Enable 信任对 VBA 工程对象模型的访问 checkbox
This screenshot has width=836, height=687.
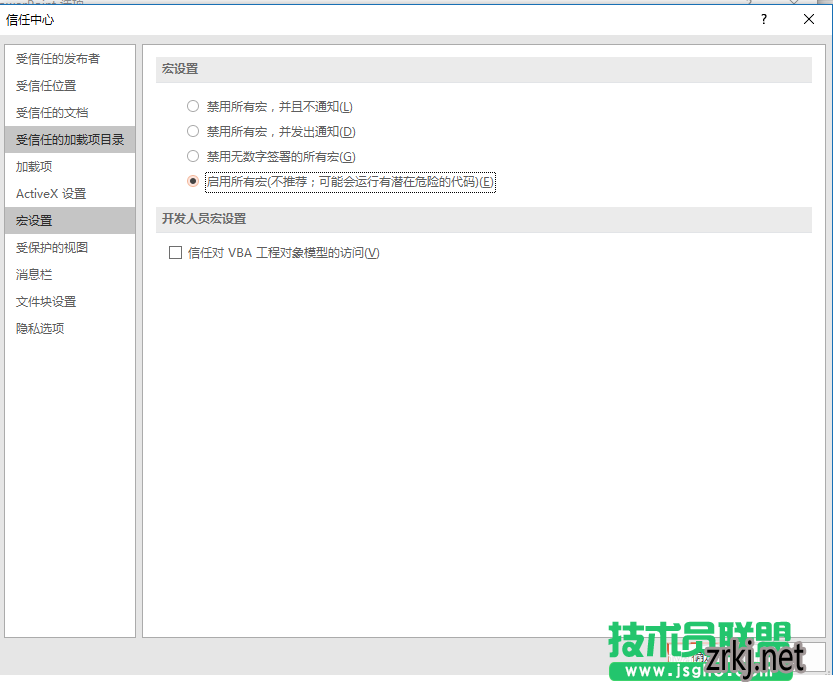click(x=175, y=253)
